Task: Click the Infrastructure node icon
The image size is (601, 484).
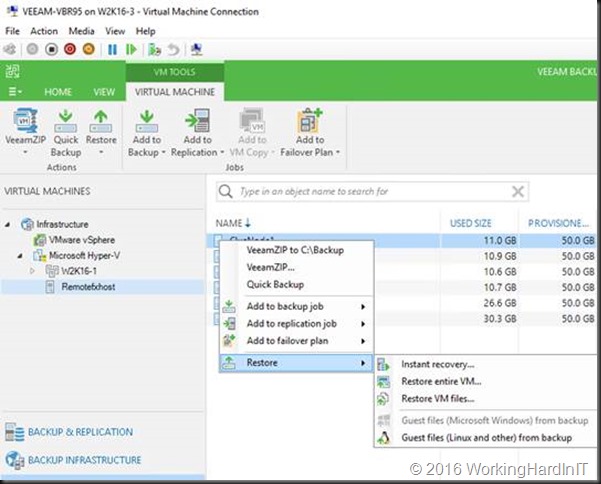Action: click(x=27, y=224)
